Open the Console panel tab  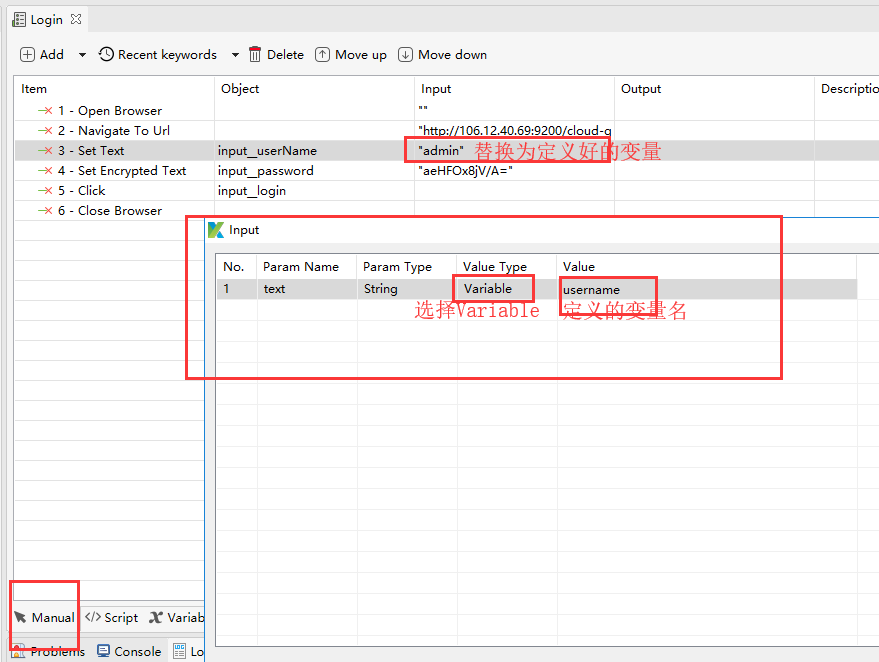tap(129, 651)
